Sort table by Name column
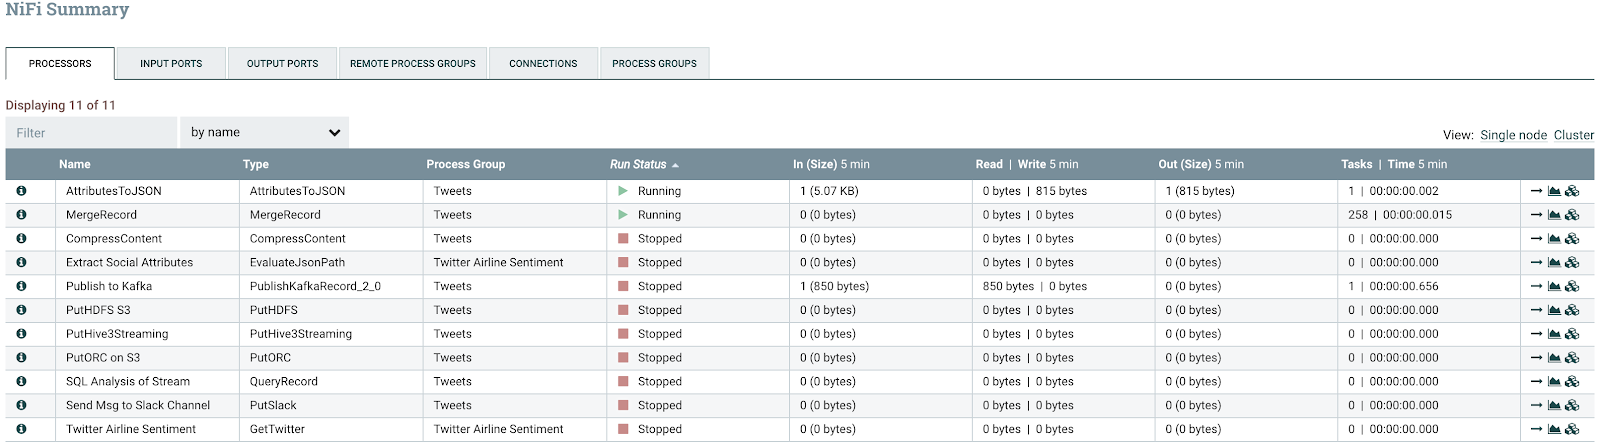The height and width of the screenshot is (444, 1600). coord(75,164)
